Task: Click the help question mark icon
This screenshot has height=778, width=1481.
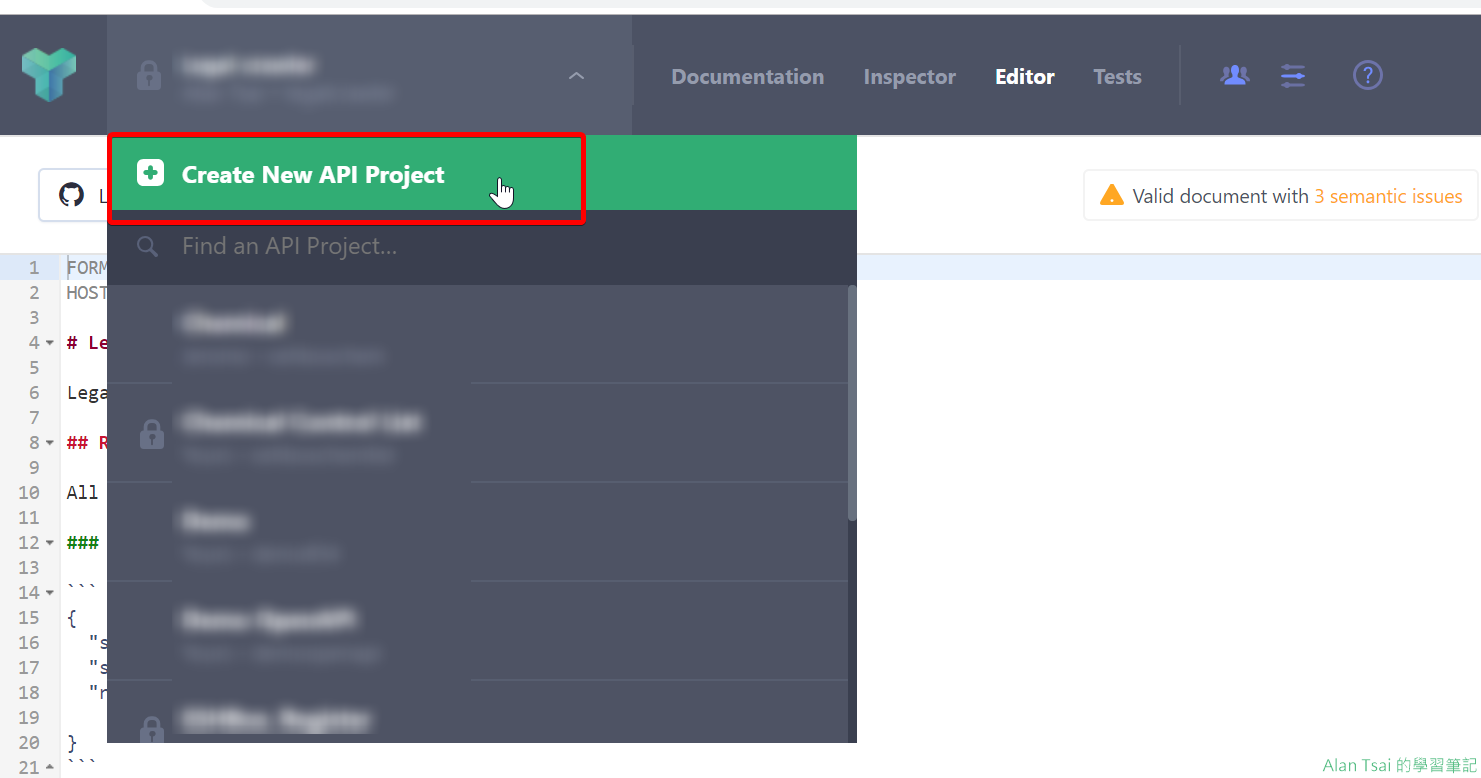Action: [1367, 75]
